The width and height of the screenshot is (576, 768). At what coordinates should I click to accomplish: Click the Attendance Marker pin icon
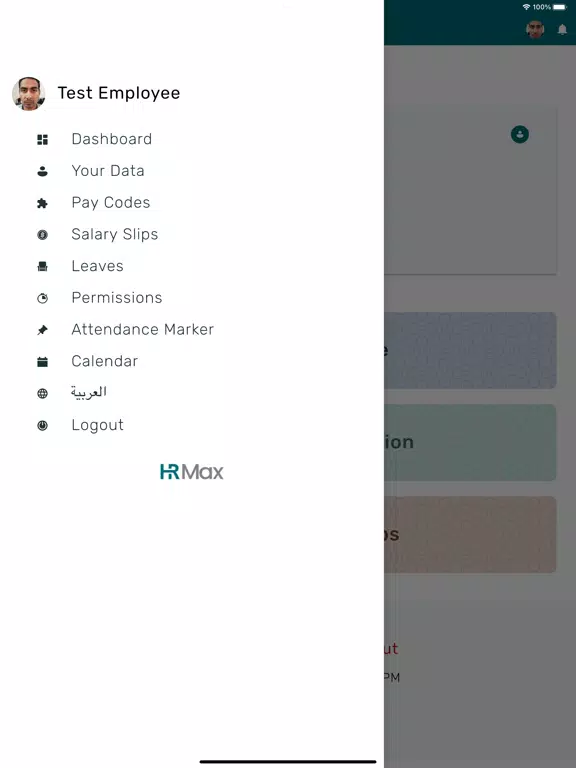click(x=43, y=330)
